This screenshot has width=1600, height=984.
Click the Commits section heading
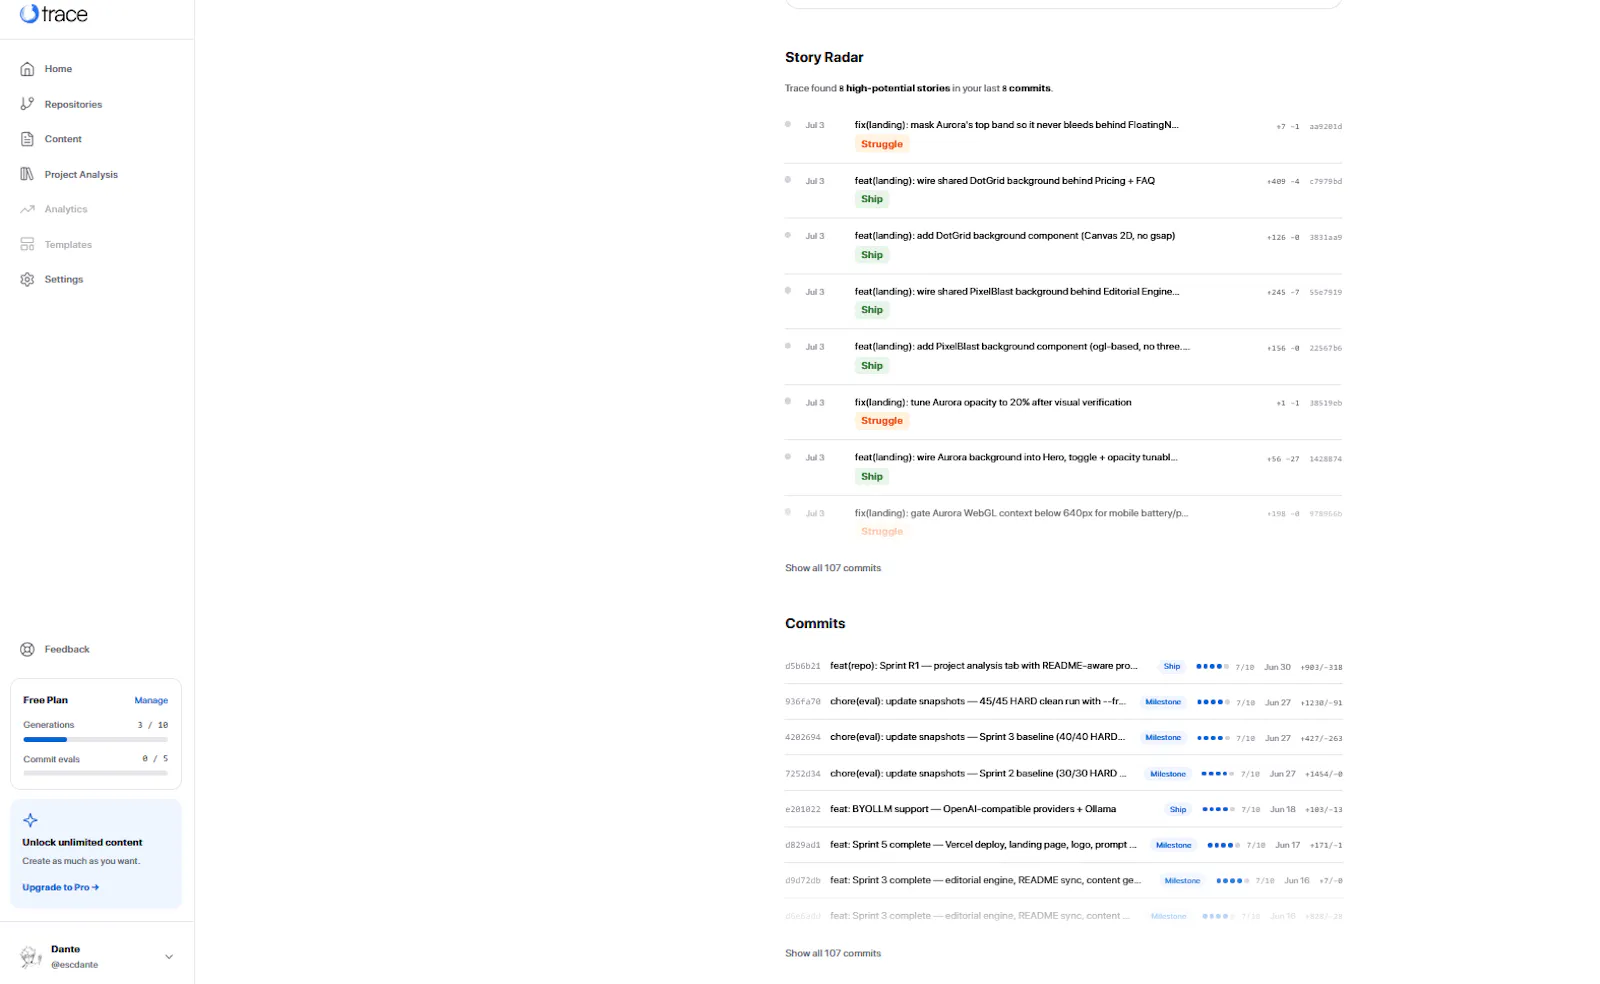tap(815, 623)
